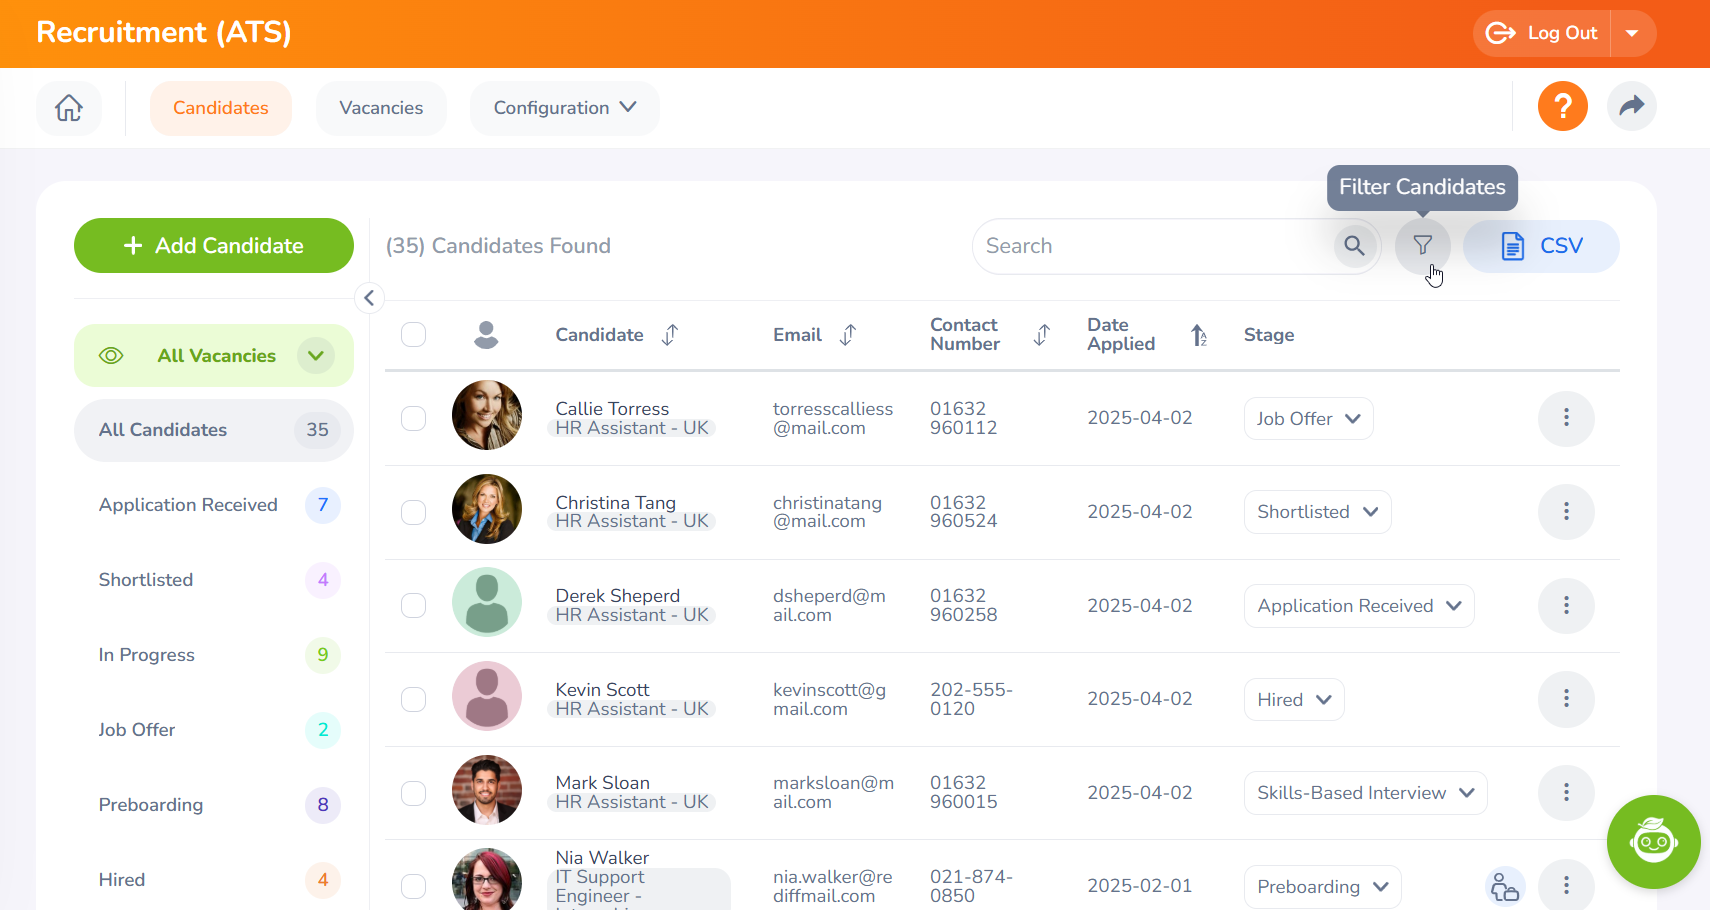The width and height of the screenshot is (1710, 910).
Task: Click the home icon in navigation bar
Action: point(69,108)
